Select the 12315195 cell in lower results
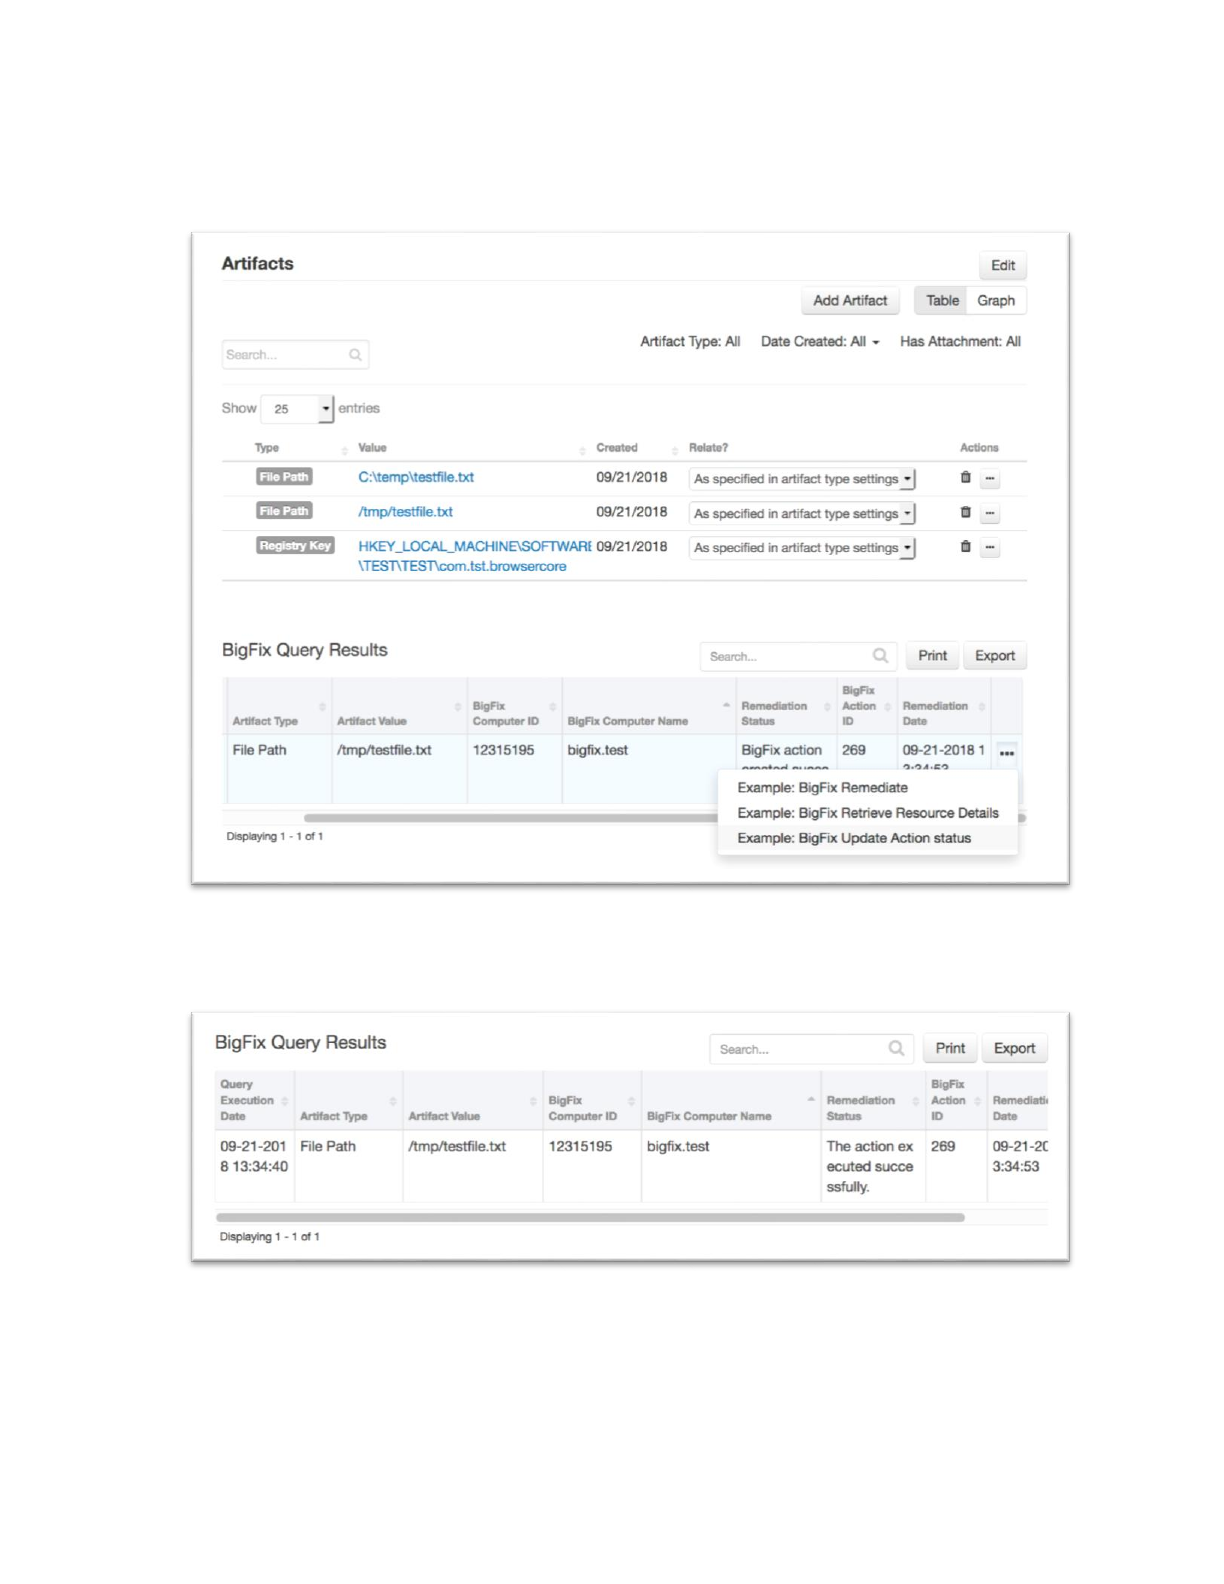The height and width of the screenshot is (1584, 1224). pos(591,1165)
